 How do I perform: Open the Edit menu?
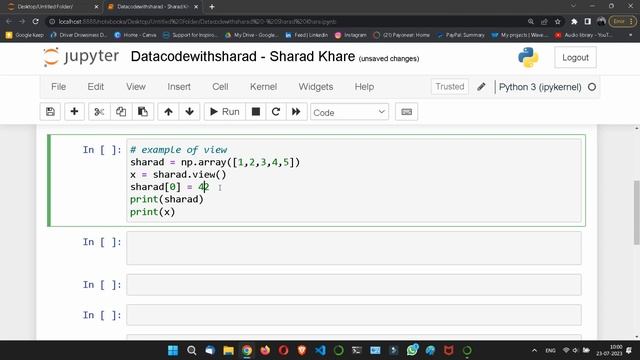[x=96, y=87]
